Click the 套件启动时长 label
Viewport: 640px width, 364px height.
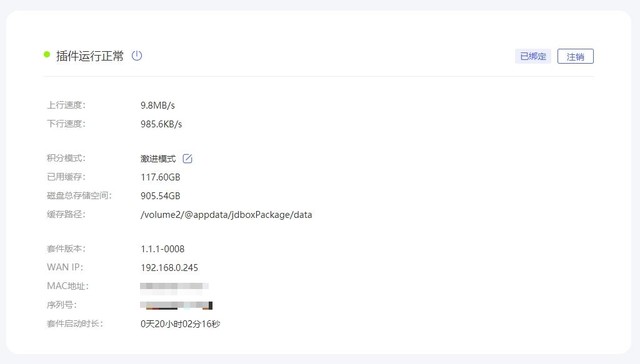coord(75,324)
